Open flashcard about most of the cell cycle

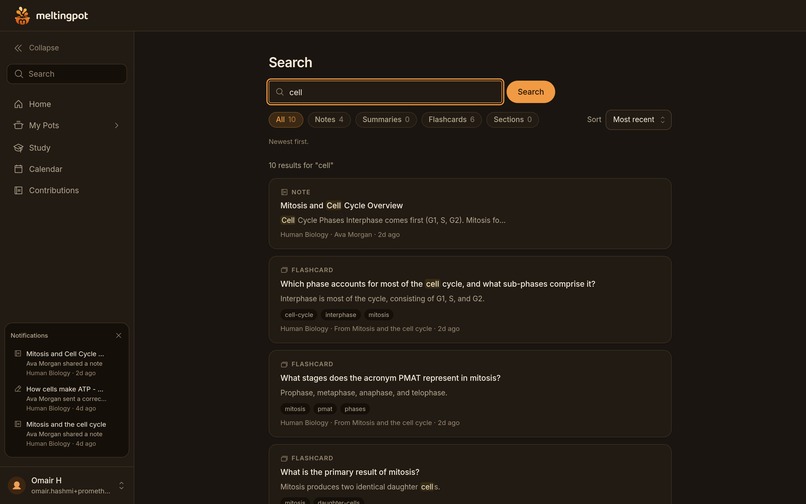click(x=437, y=284)
